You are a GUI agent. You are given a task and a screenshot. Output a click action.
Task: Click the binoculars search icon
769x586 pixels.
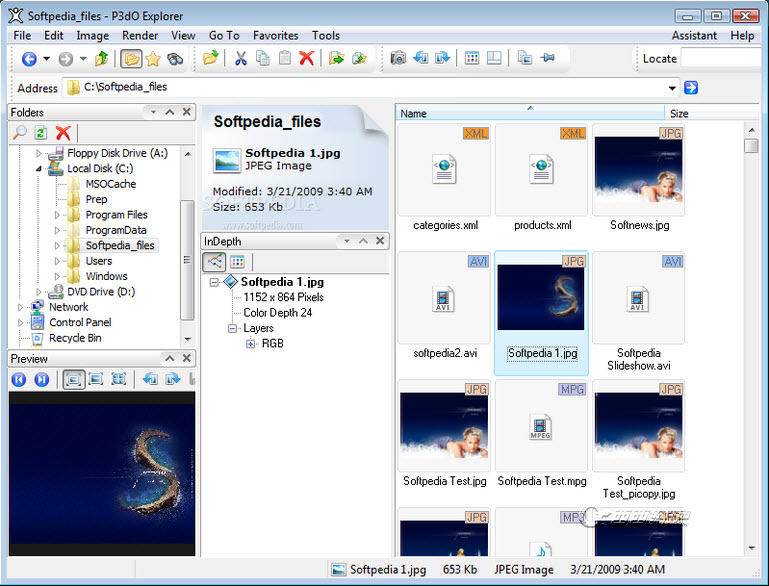175,59
